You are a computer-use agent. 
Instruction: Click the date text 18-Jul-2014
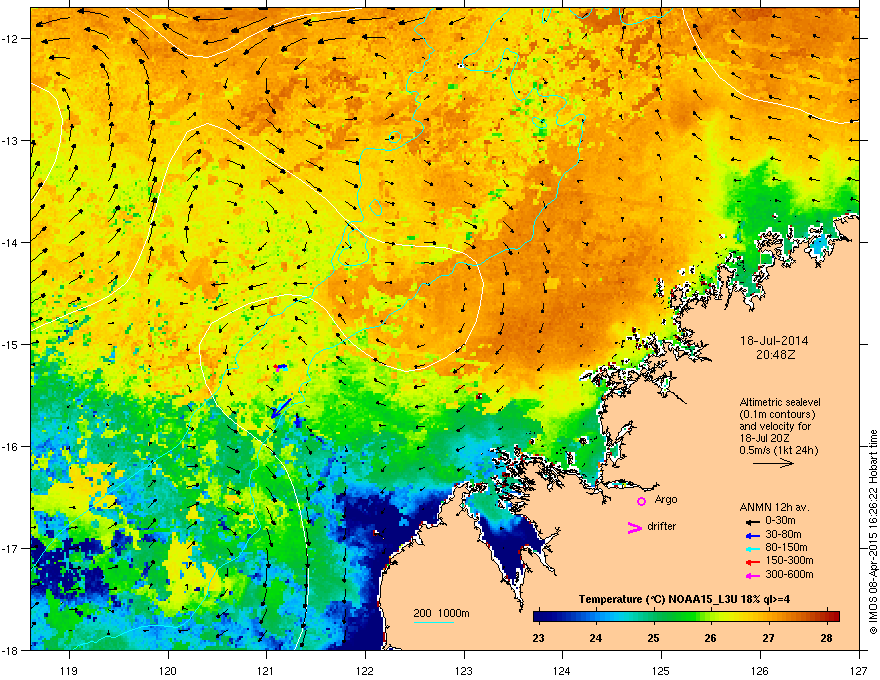coord(774,341)
